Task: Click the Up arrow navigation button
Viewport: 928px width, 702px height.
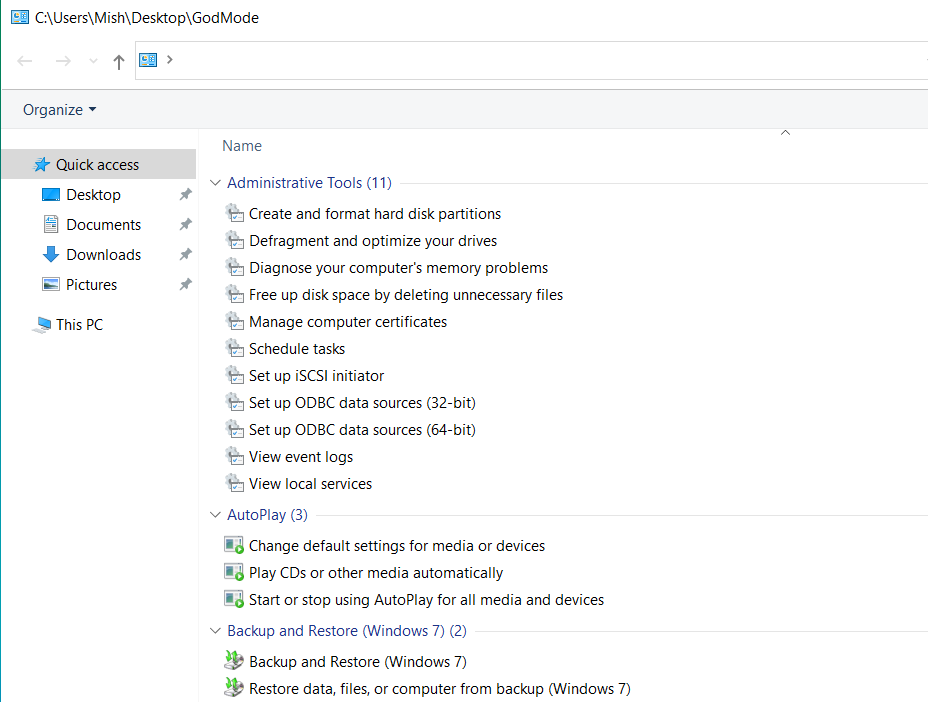Action: (x=119, y=61)
